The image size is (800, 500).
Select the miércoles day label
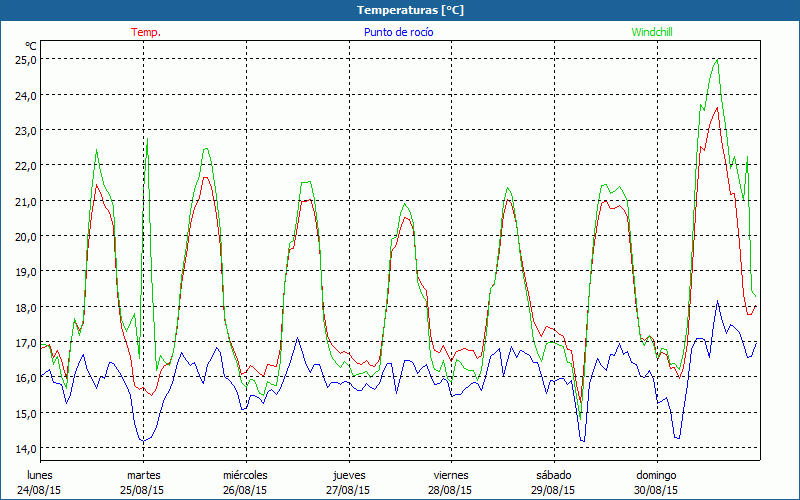click(x=245, y=475)
